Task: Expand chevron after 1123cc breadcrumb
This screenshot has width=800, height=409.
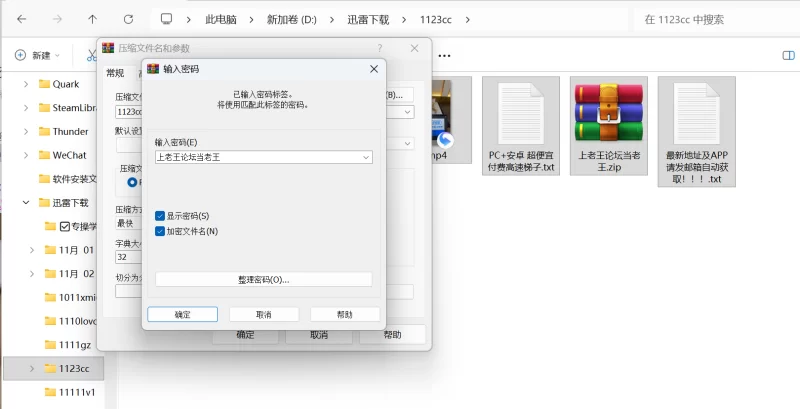Action: tap(468, 19)
